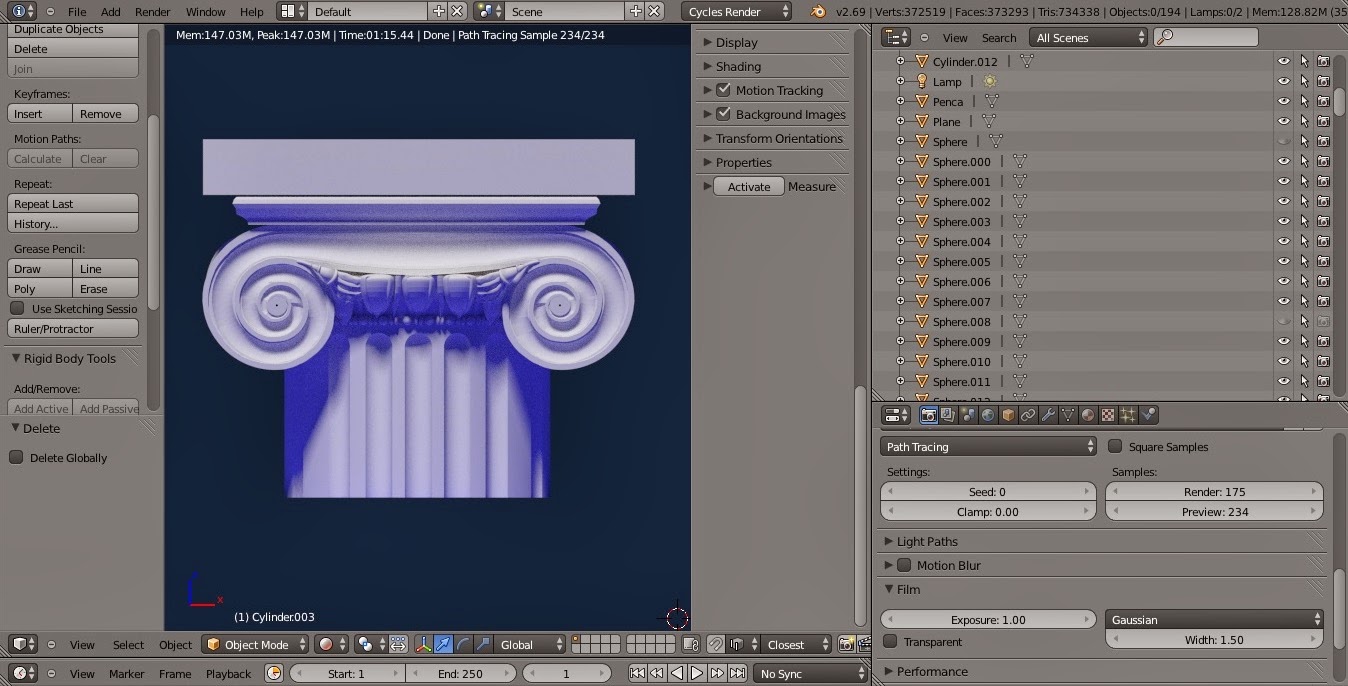
Task: Open the Texture checkerboard properties tab
Action: (1108, 415)
